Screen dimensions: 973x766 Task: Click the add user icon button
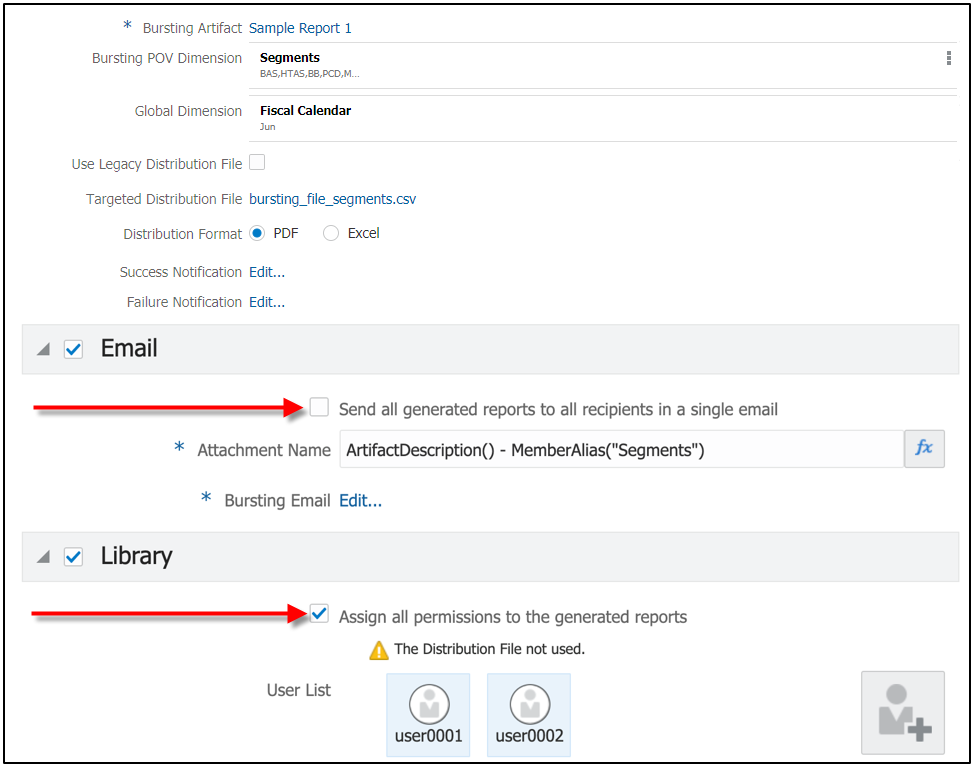pos(902,712)
